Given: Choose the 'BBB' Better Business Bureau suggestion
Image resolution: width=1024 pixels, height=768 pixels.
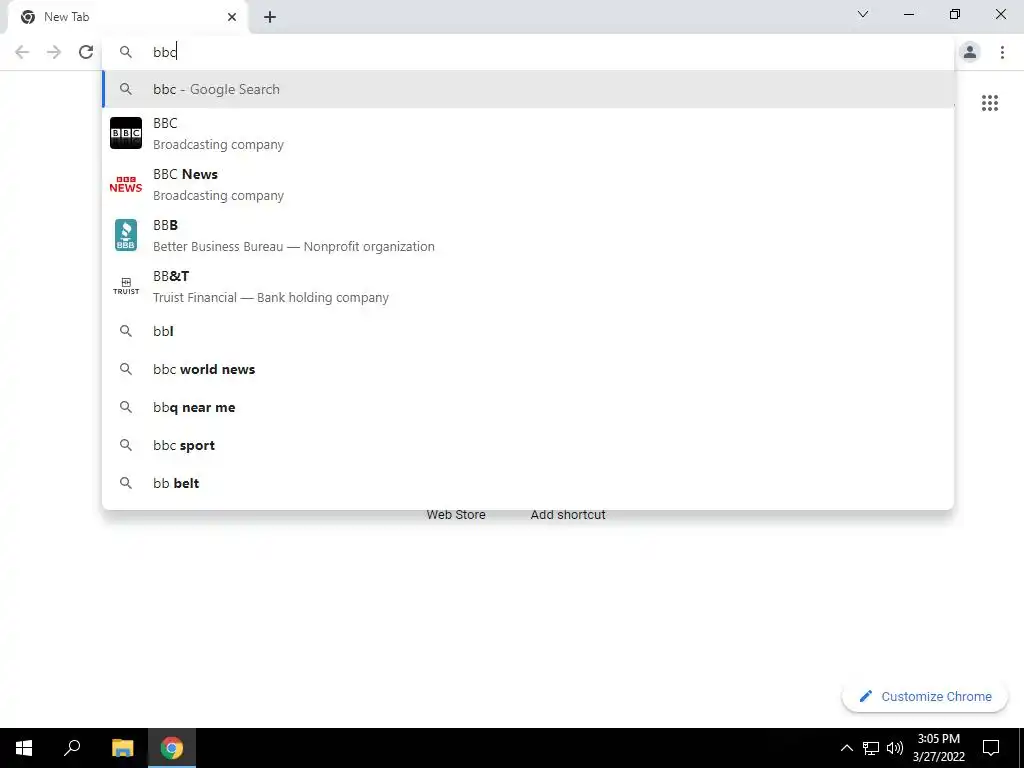Looking at the screenshot, I should click(528, 235).
